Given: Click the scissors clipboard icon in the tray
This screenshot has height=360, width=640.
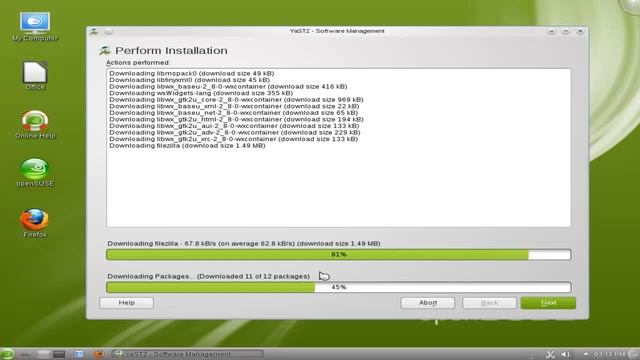Looking at the screenshot, I should 550,354.
